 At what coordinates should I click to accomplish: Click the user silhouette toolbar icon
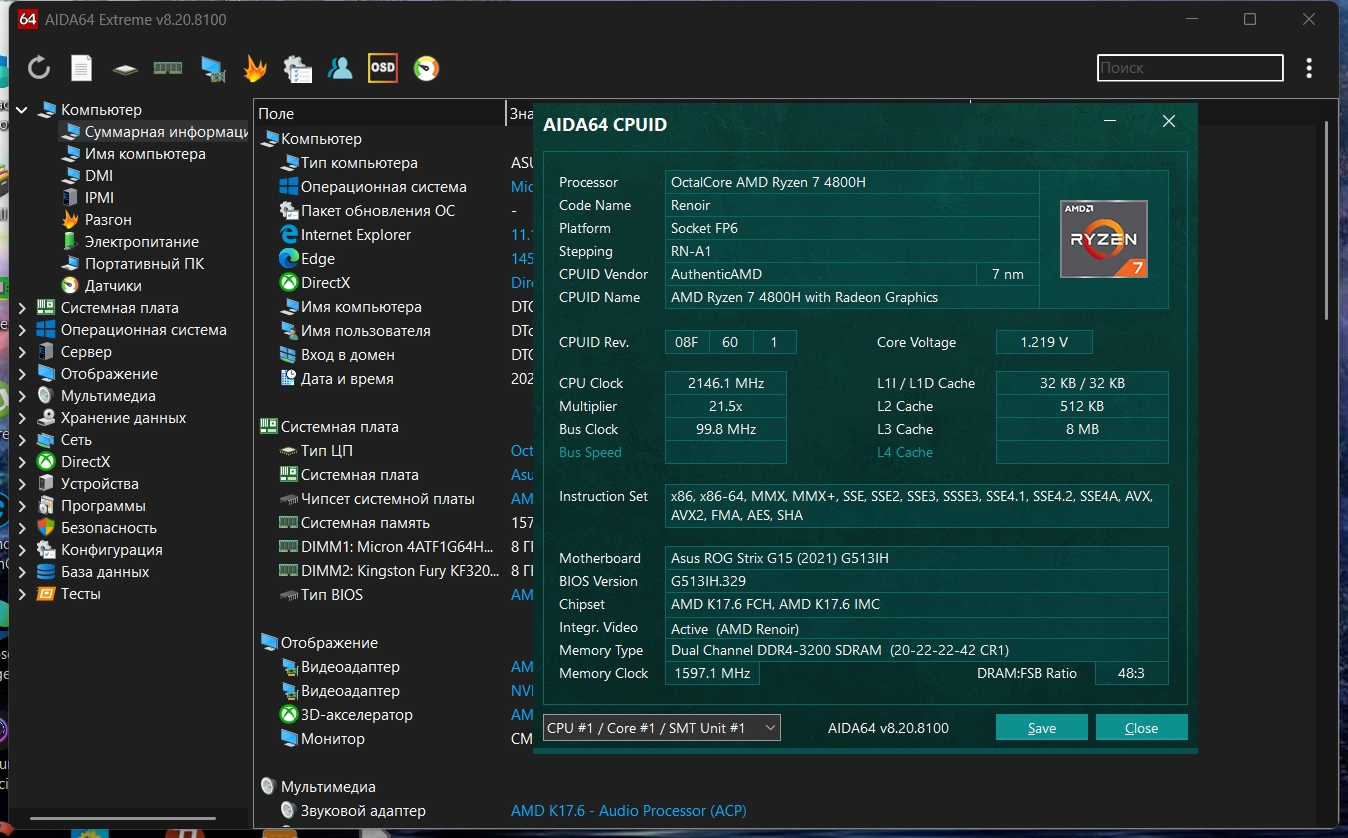tap(340, 68)
